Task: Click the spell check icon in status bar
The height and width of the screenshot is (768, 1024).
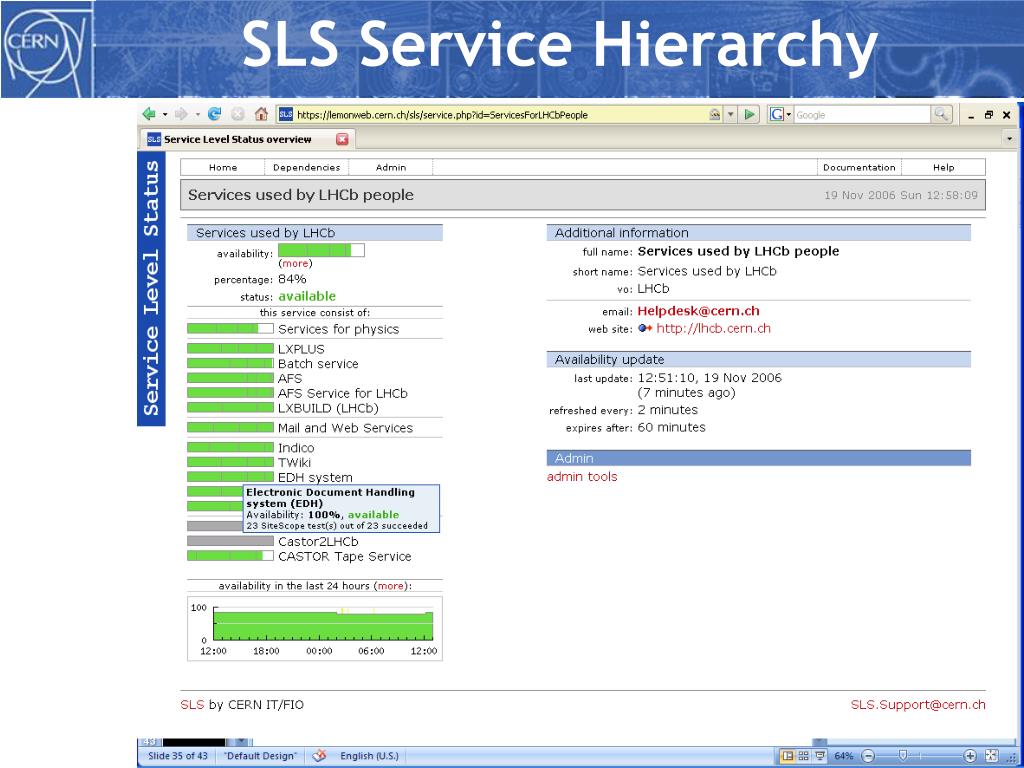Action: pyautogui.click(x=319, y=756)
